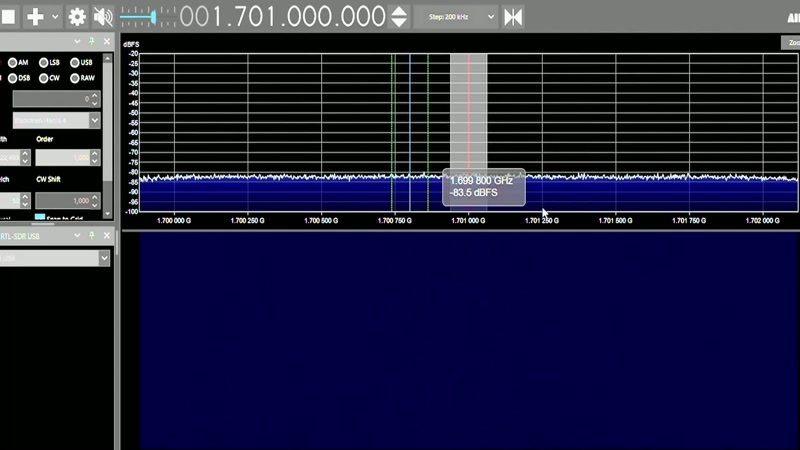The width and height of the screenshot is (800, 450).
Task: Click the dBFS axis heading
Action: (131, 44)
